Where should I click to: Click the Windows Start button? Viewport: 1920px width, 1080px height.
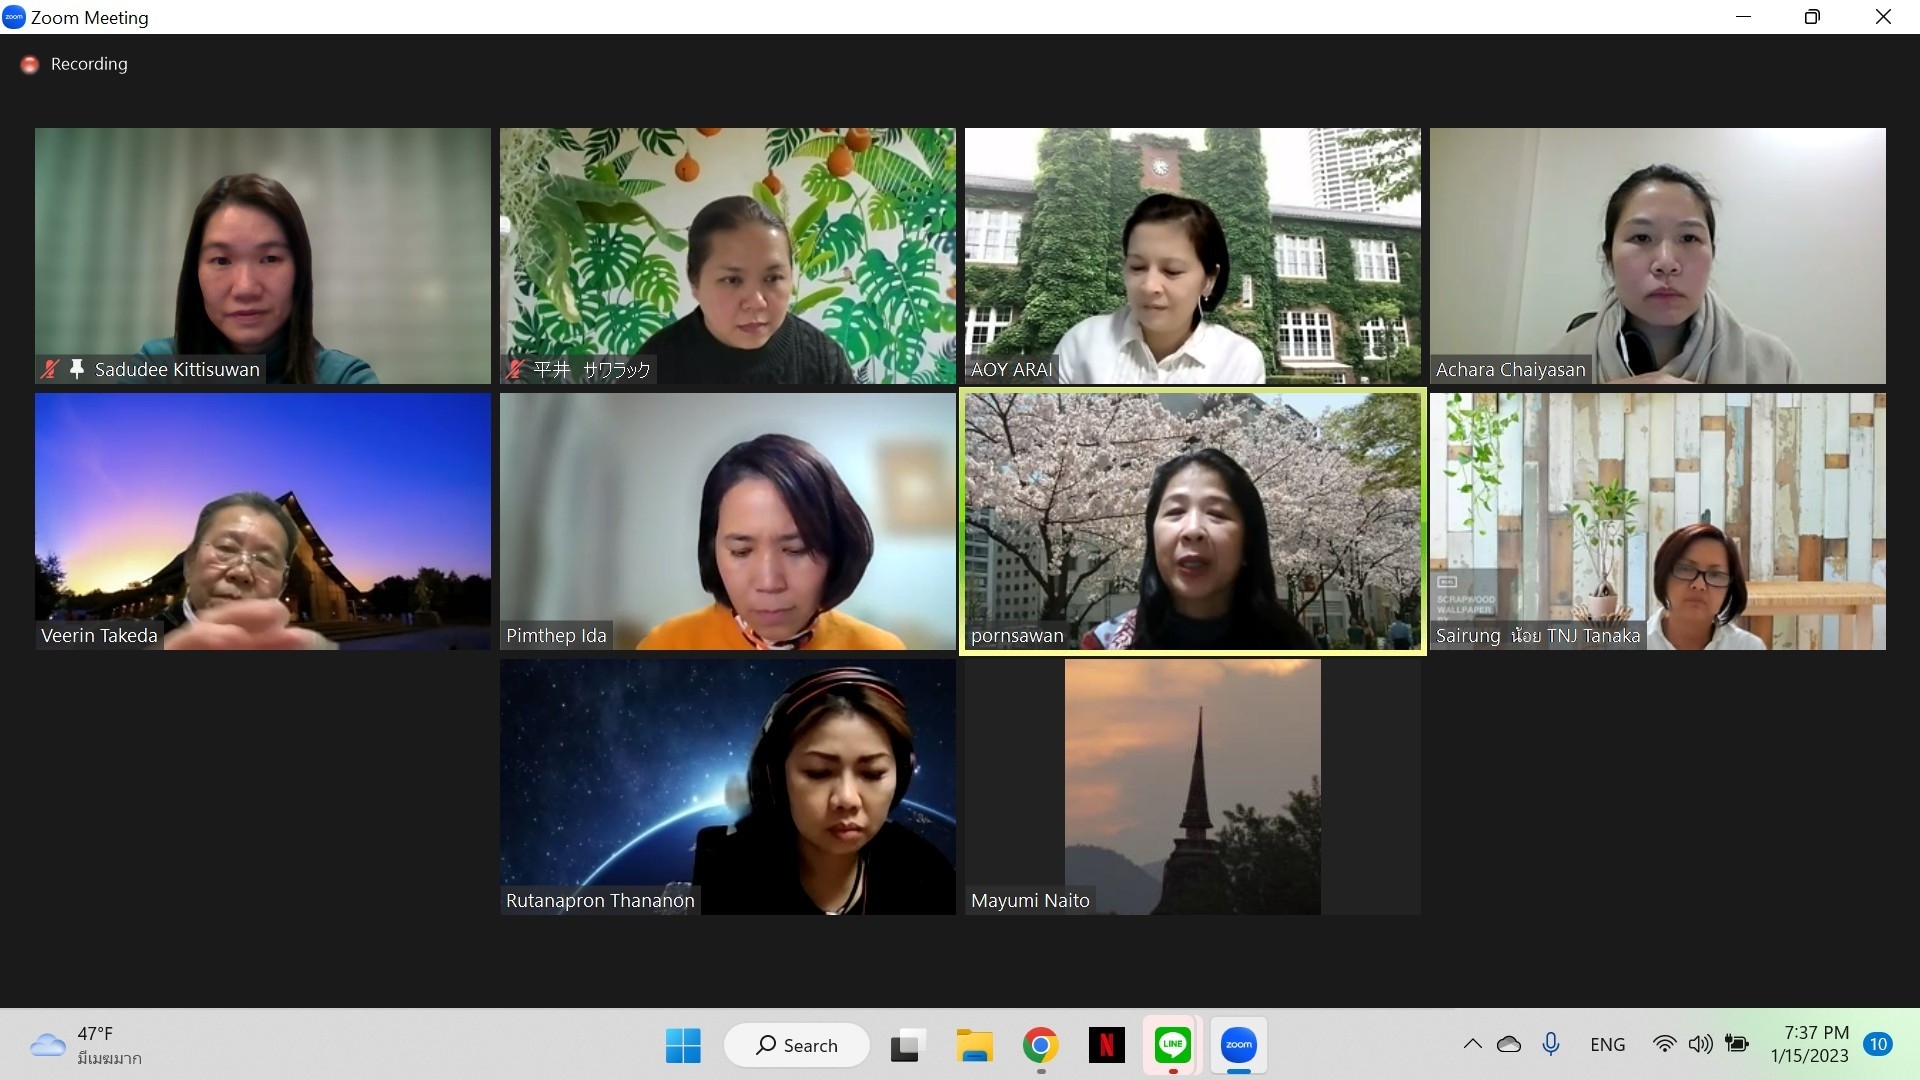point(683,1045)
